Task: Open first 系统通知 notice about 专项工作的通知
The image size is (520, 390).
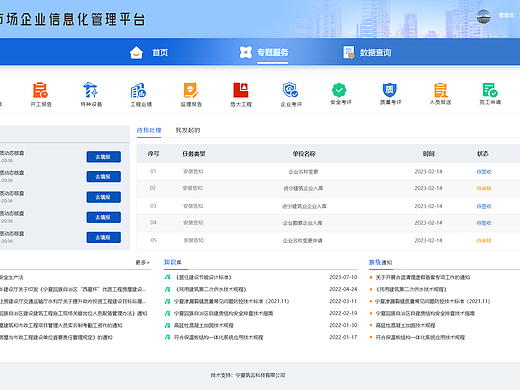Action: point(423,277)
